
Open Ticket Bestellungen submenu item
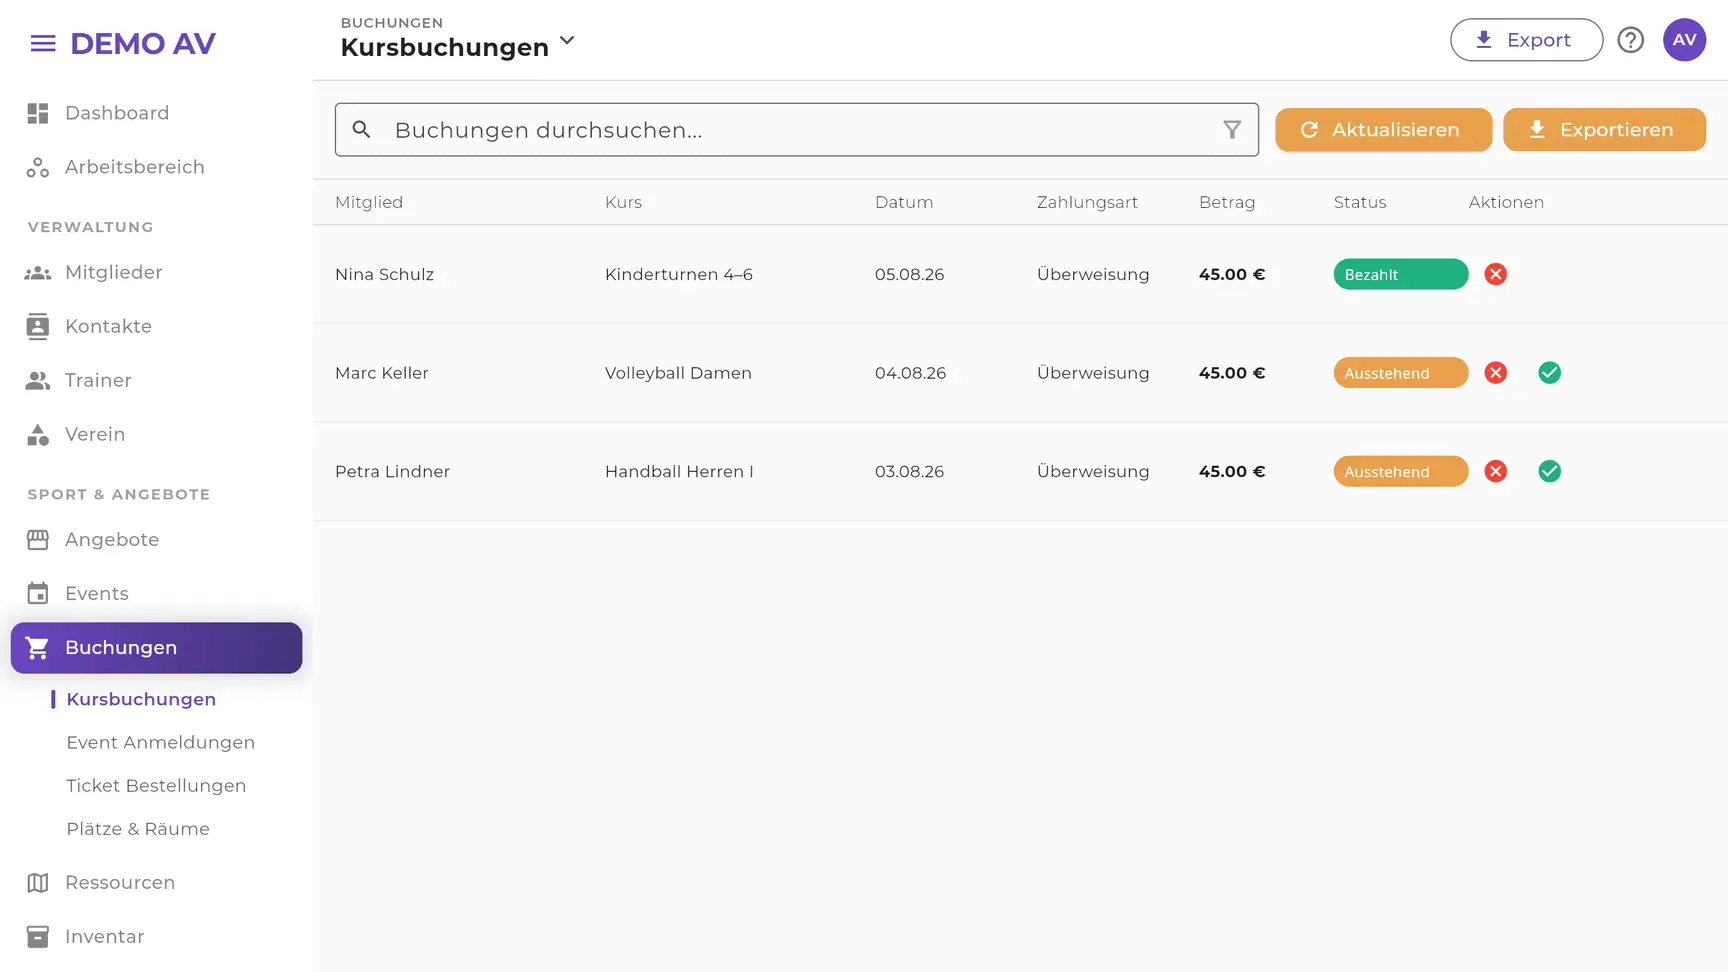156,786
